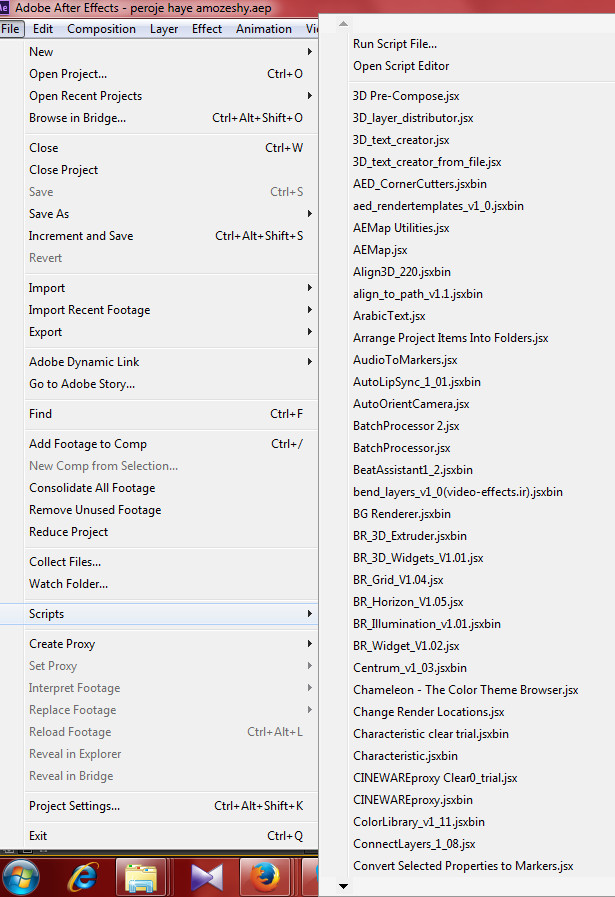The image size is (615, 897).
Task: Choose Consolidate All Footage
Action: (x=170, y=488)
